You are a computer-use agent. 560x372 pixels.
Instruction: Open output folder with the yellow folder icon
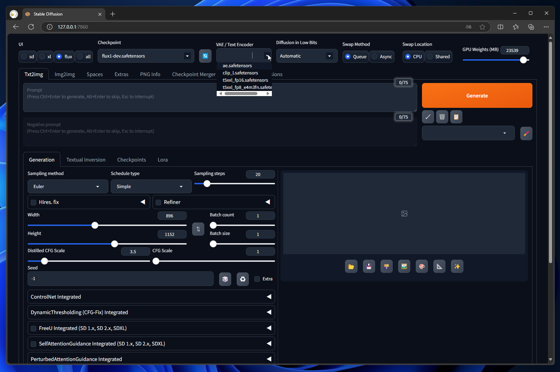[351, 266]
